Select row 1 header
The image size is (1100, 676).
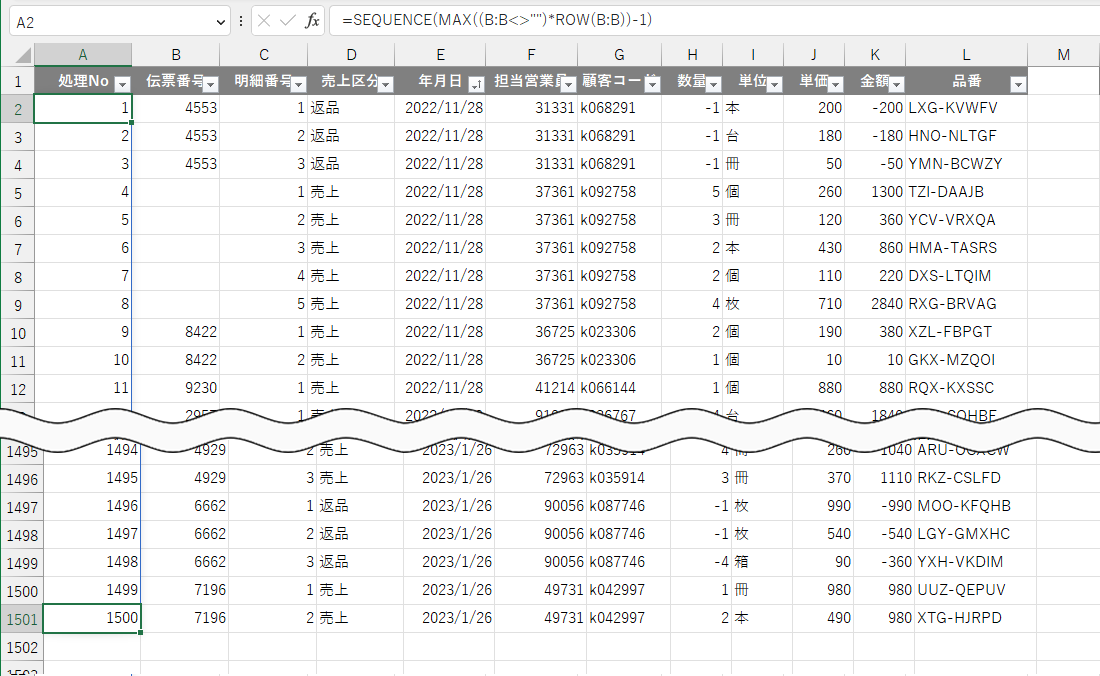pos(18,81)
